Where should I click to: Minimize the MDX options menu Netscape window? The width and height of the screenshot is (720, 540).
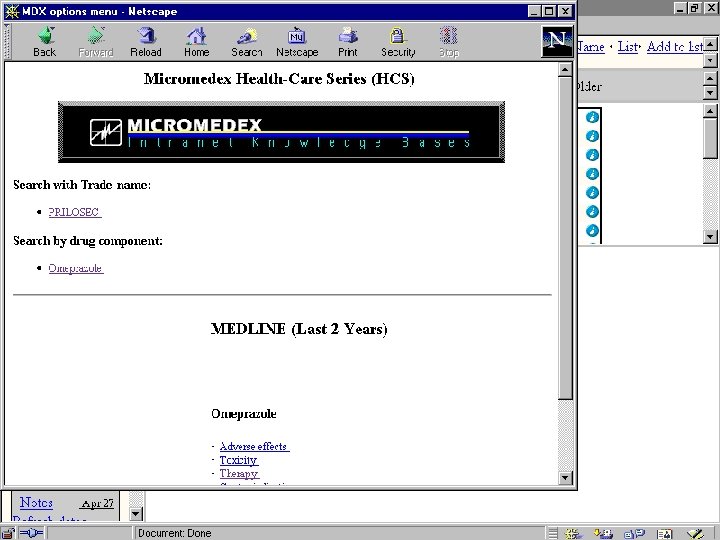point(534,11)
